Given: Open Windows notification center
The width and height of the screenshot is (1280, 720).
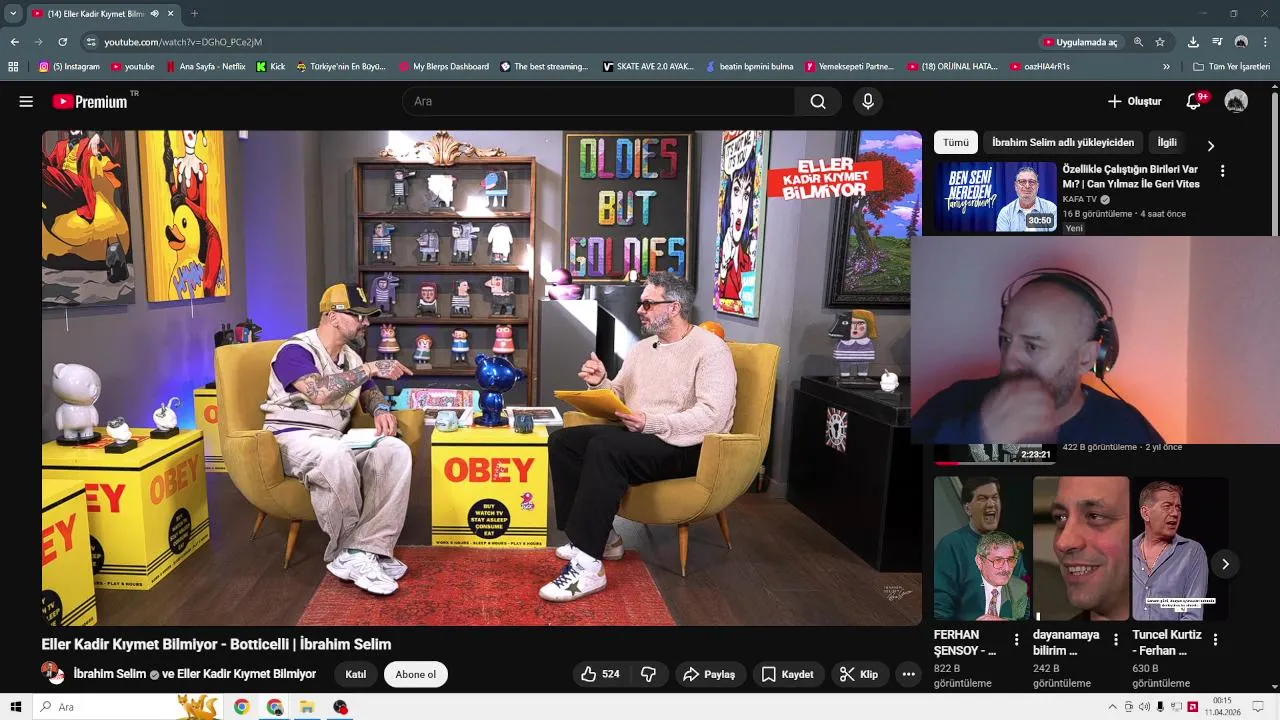Looking at the screenshot, I should pyautogui.click(x=1258, y=707).
